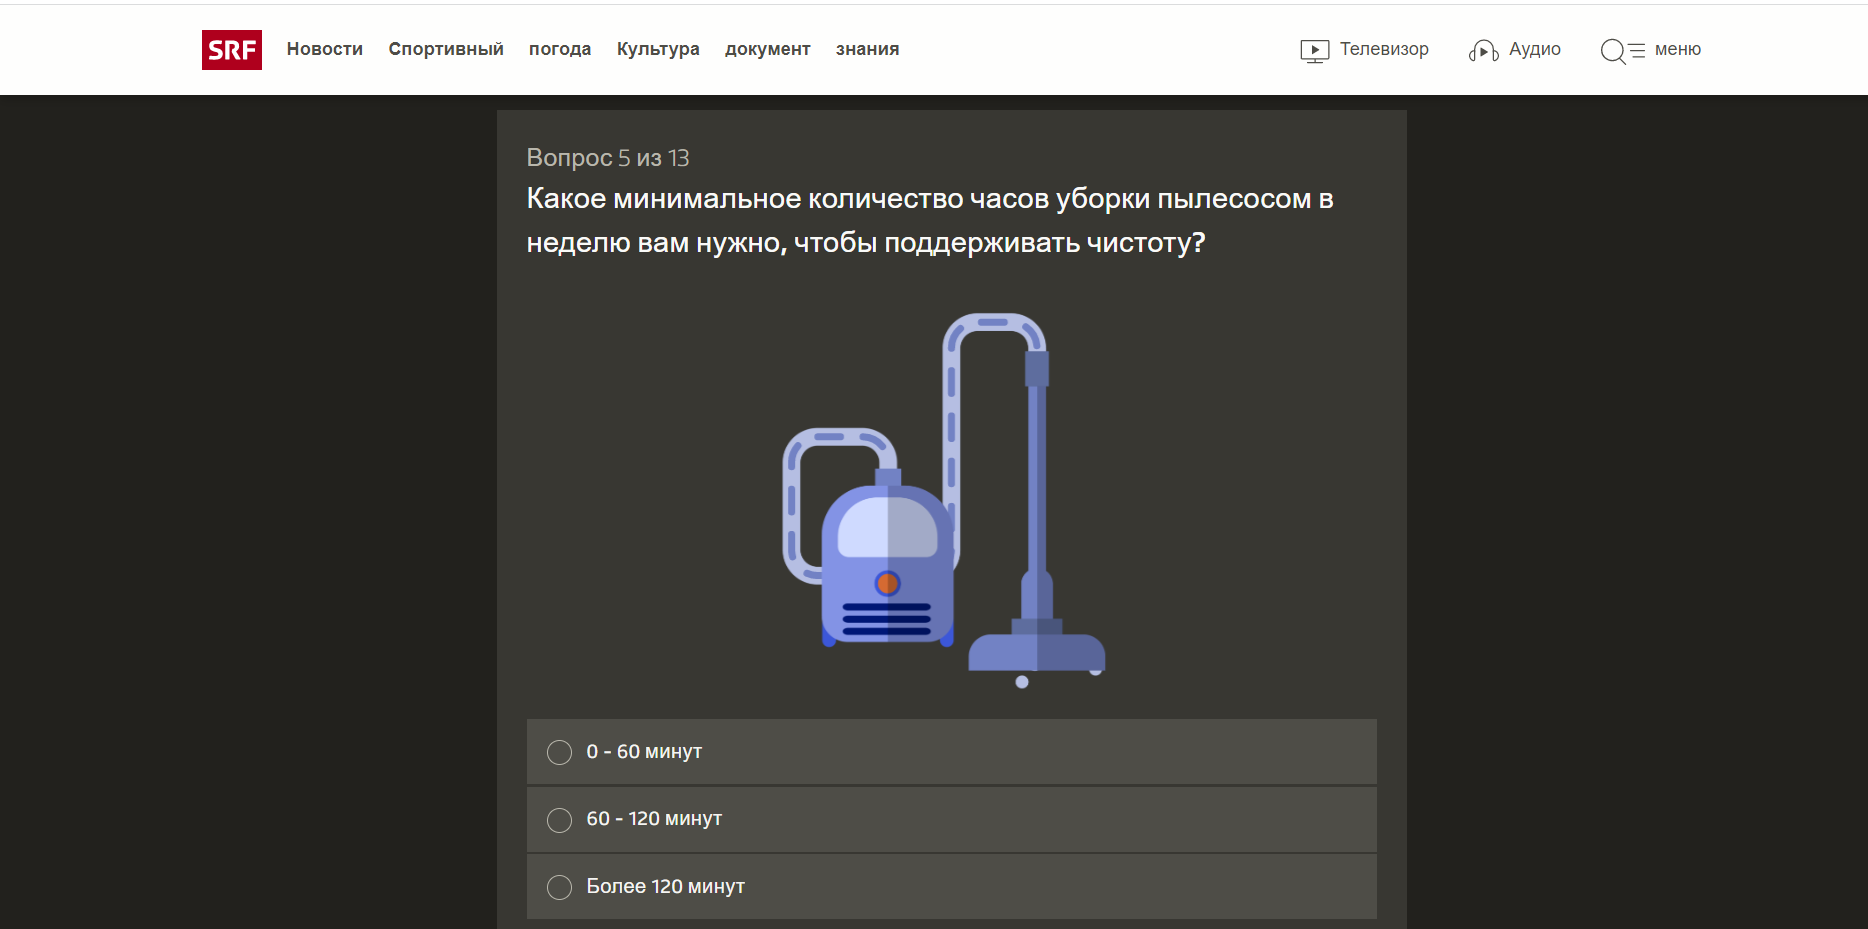Click the Аудио text link

(1534, 49)
